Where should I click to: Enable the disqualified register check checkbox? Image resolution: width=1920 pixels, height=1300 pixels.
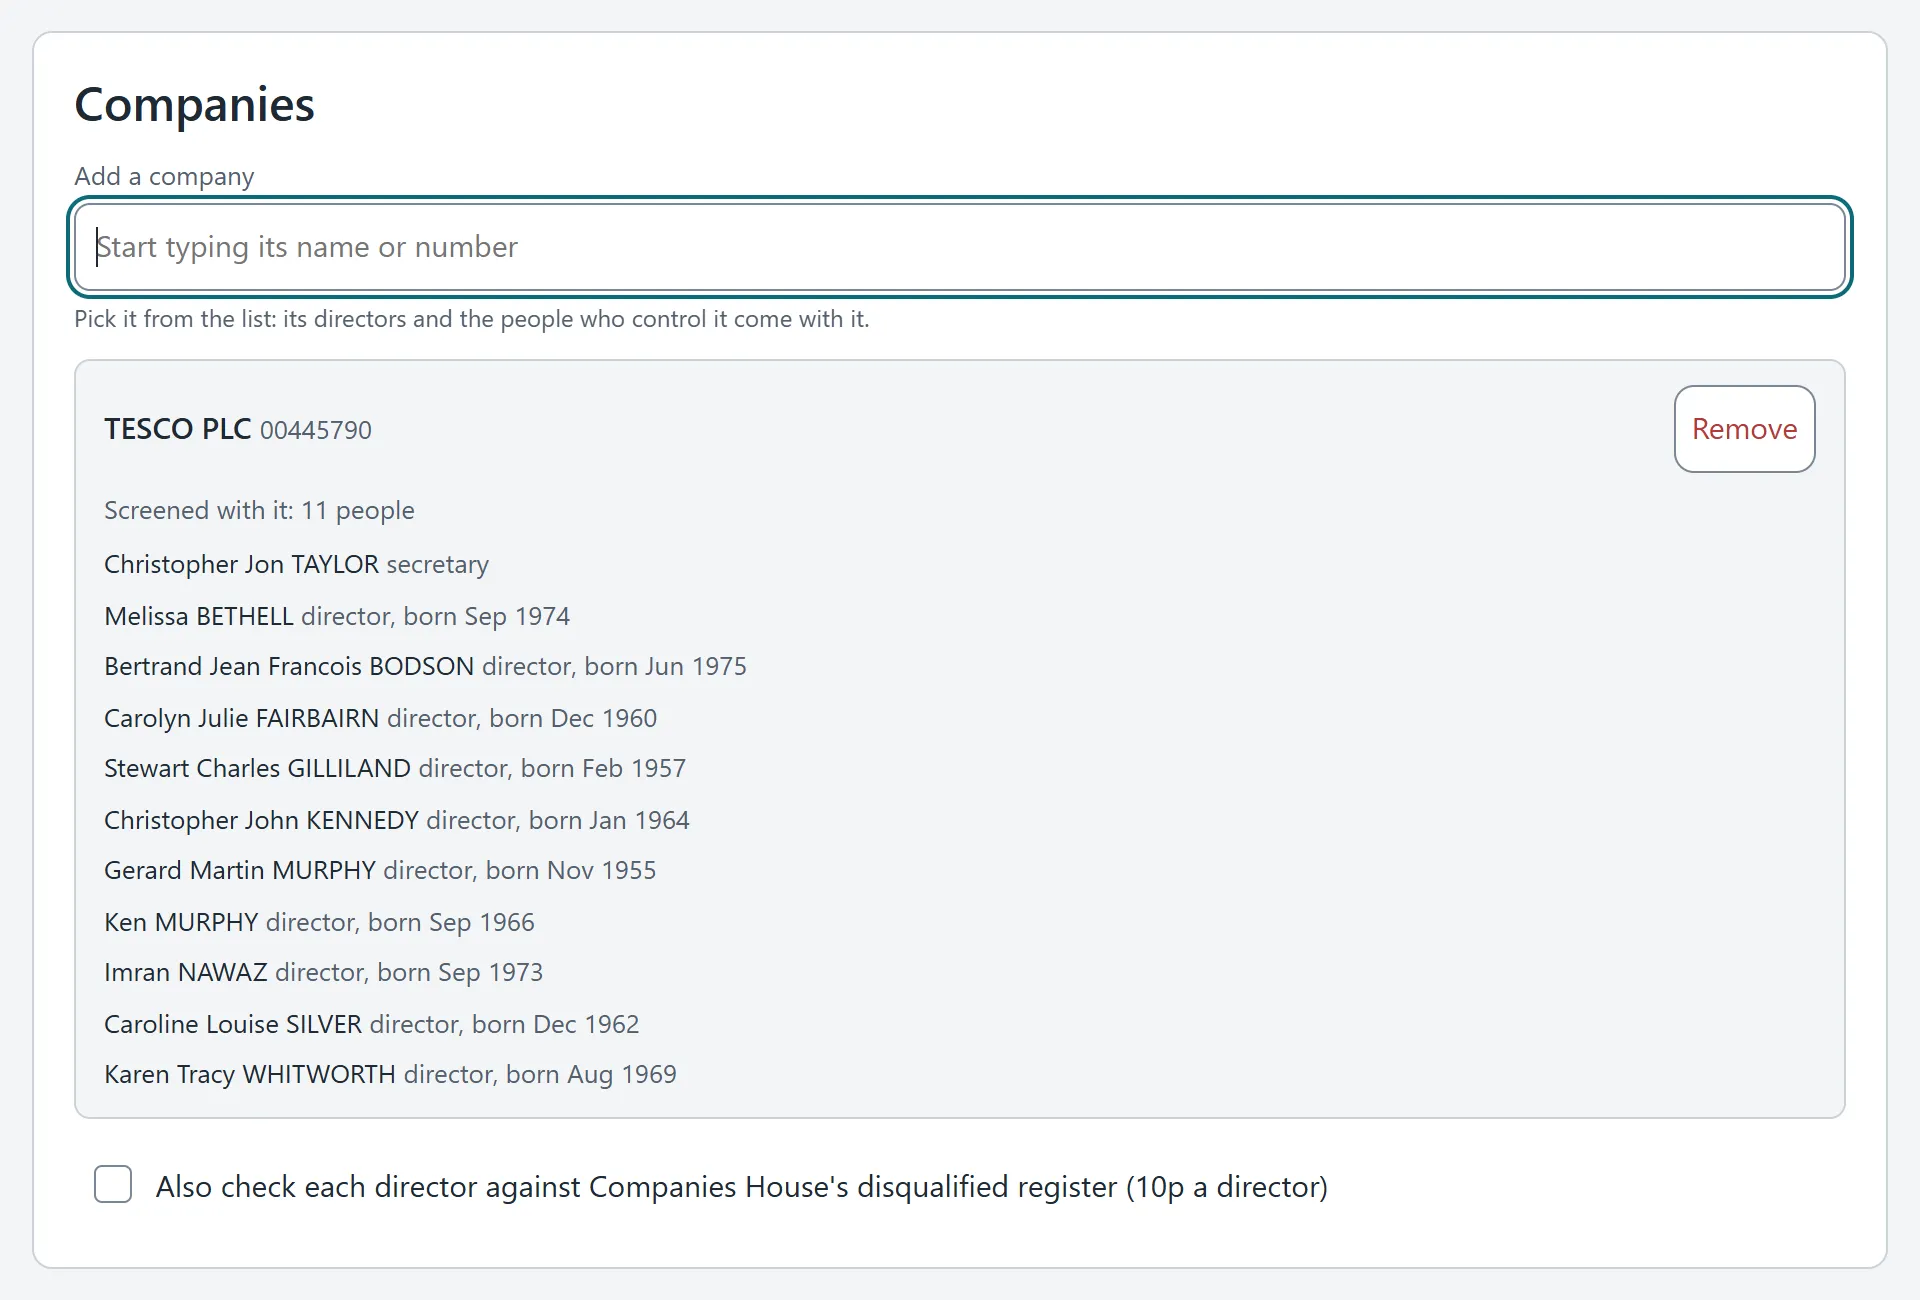(x=113, y=1185)
